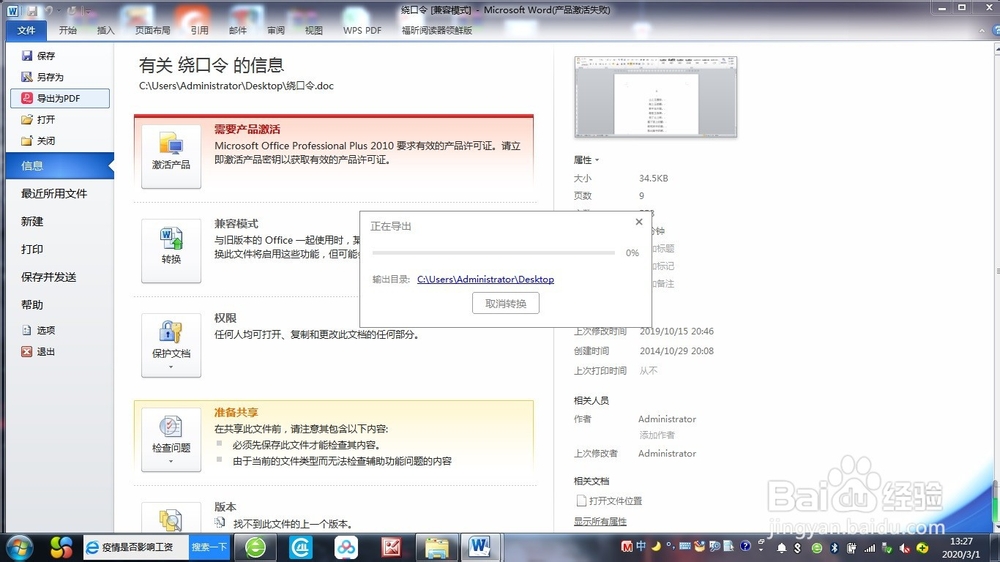The height and width of the screenshot is (562, 1000).
Task: Open the Mailings (邮件) tab
Action: coord(238,30)
